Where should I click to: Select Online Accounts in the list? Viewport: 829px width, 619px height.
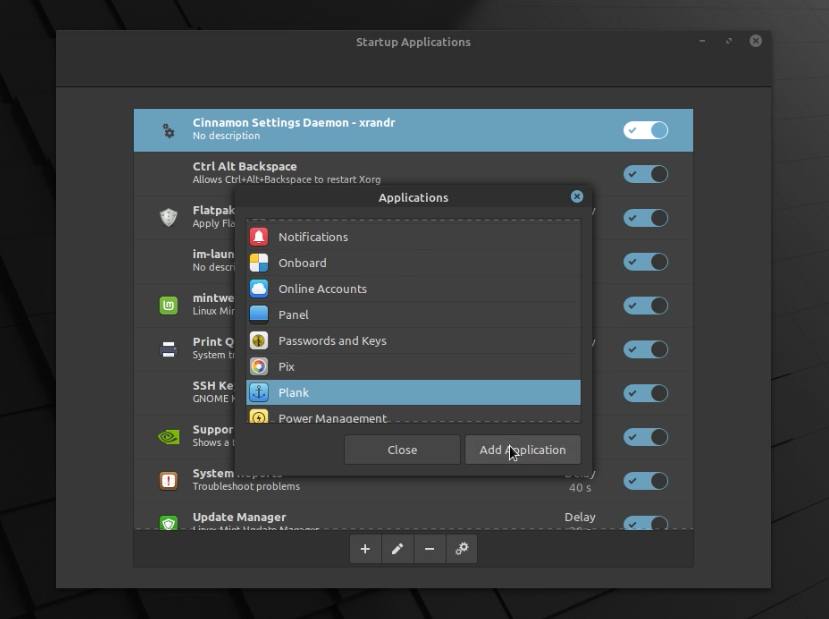pyautogui.click(x=413, y=289)
